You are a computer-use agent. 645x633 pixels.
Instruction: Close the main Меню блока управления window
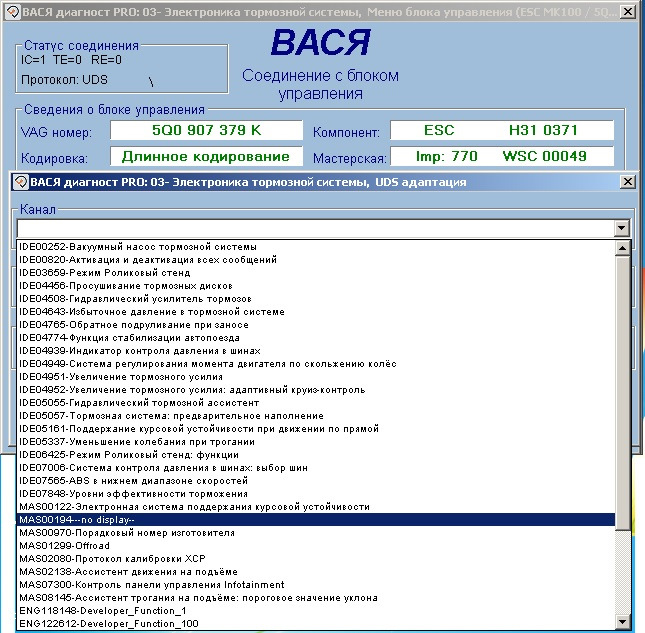(627, 12)
